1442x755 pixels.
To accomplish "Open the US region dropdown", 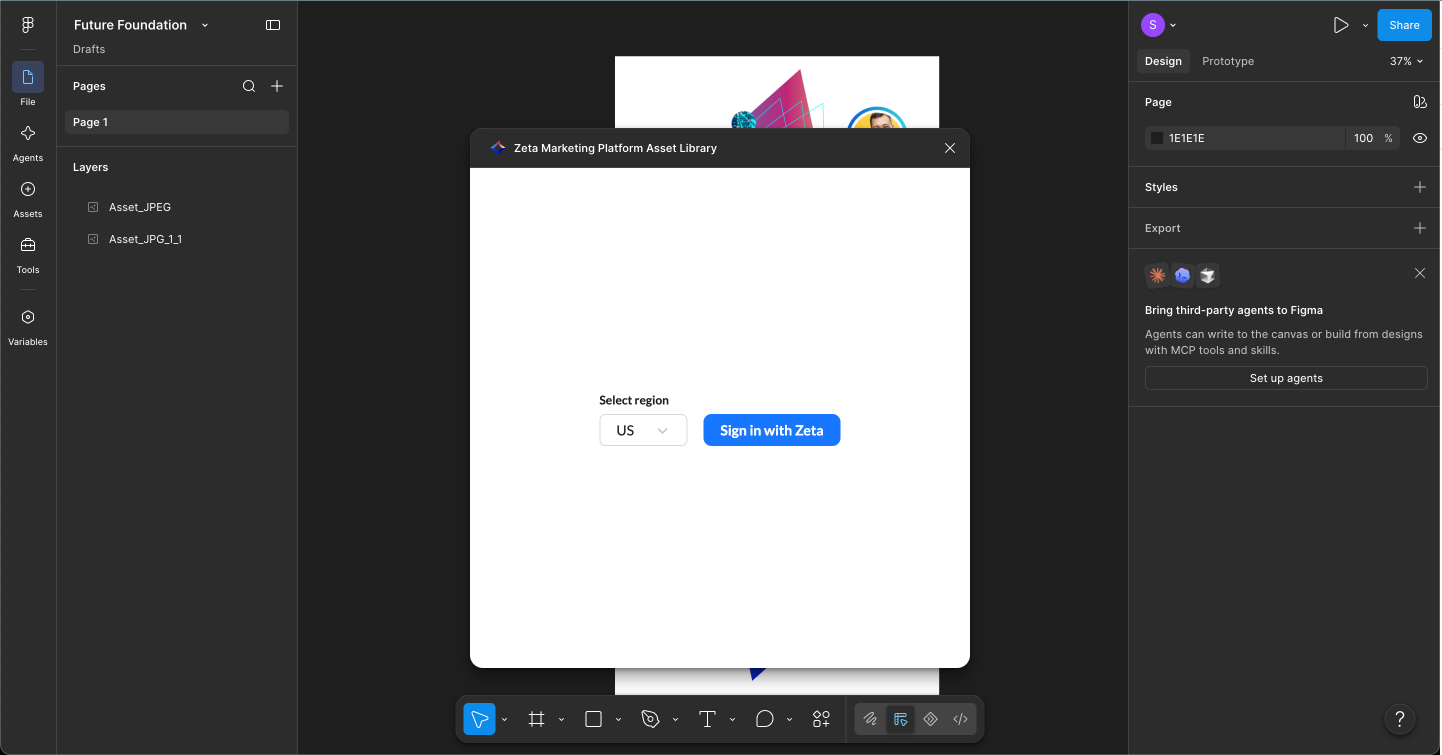I will pyautogui.click(x=643, y=430).
